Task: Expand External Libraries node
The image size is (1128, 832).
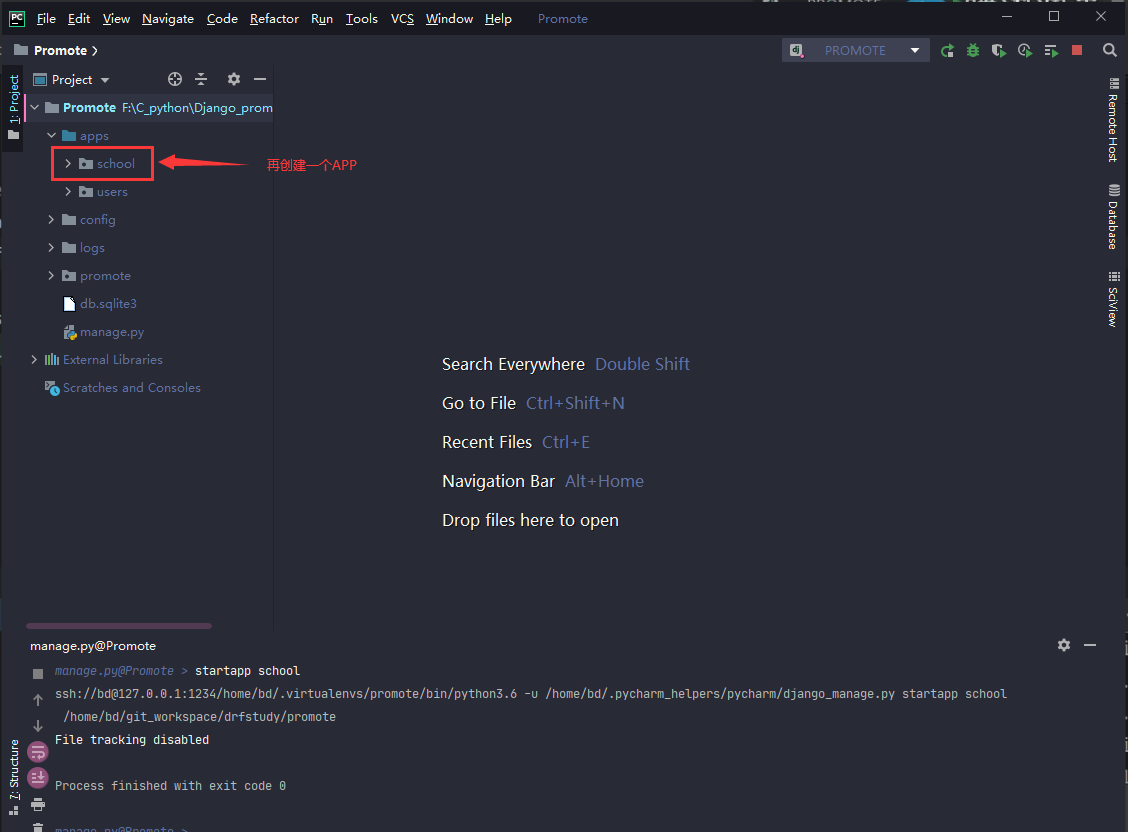Action: point(34,360)
